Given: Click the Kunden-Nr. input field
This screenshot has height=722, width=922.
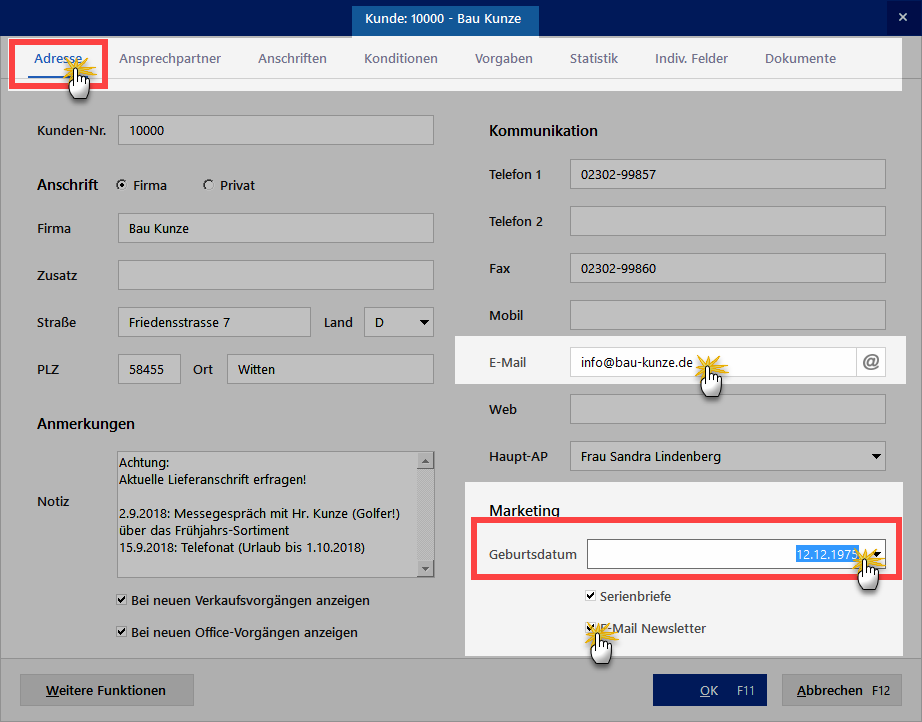Looking at the screenshot, I should [276, 130].
